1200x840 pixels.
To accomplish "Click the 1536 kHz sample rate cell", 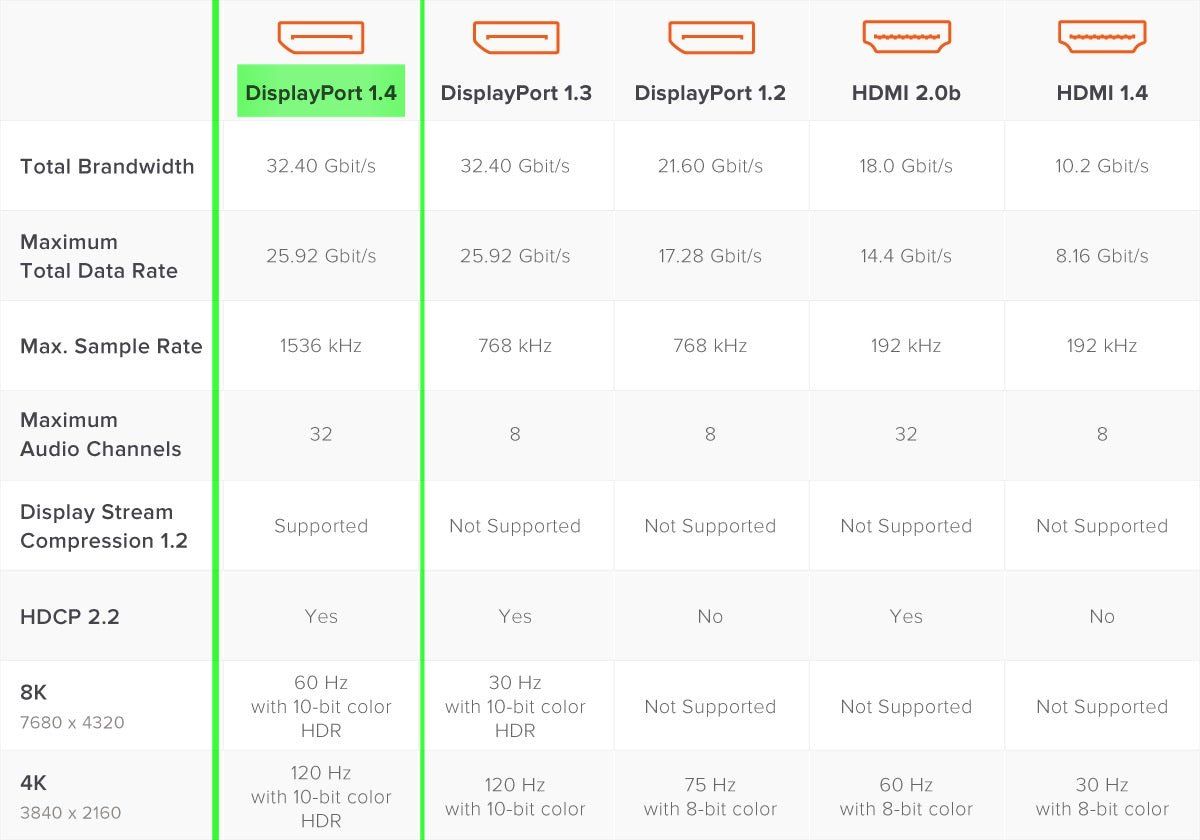I will pyautogui.click(x=321, y=346).
